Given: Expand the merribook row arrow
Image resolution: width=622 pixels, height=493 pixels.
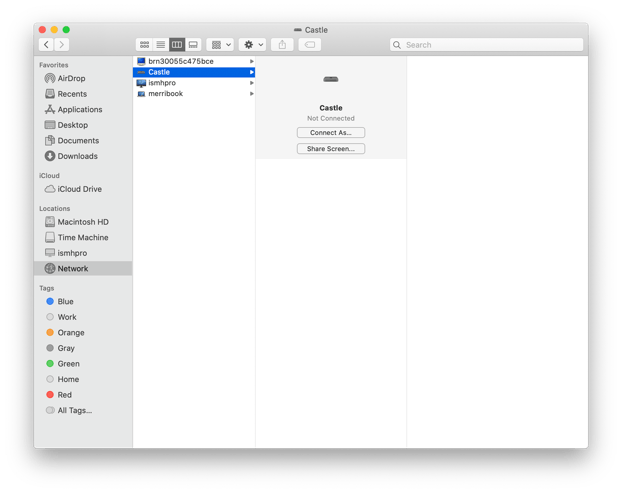Looking at the screenshot, I should [x=251, y=93].
